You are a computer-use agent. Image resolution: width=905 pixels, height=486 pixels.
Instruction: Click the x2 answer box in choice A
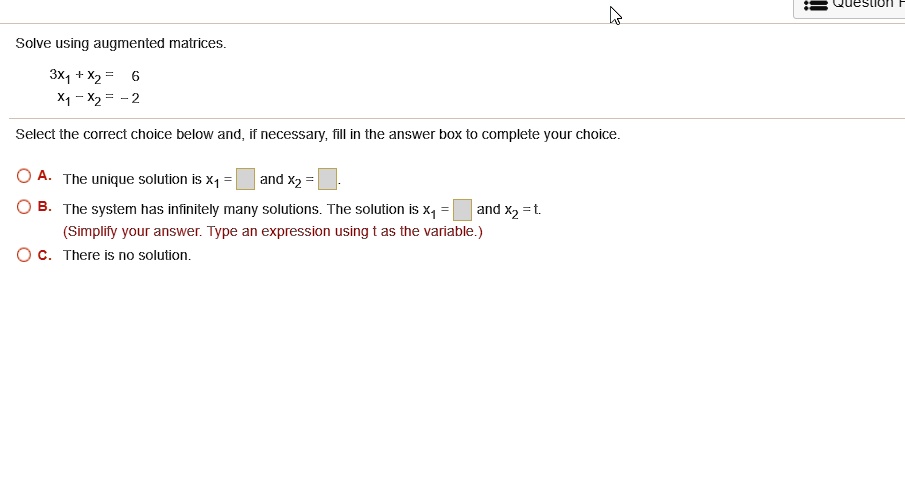click(x=327, y=180)
